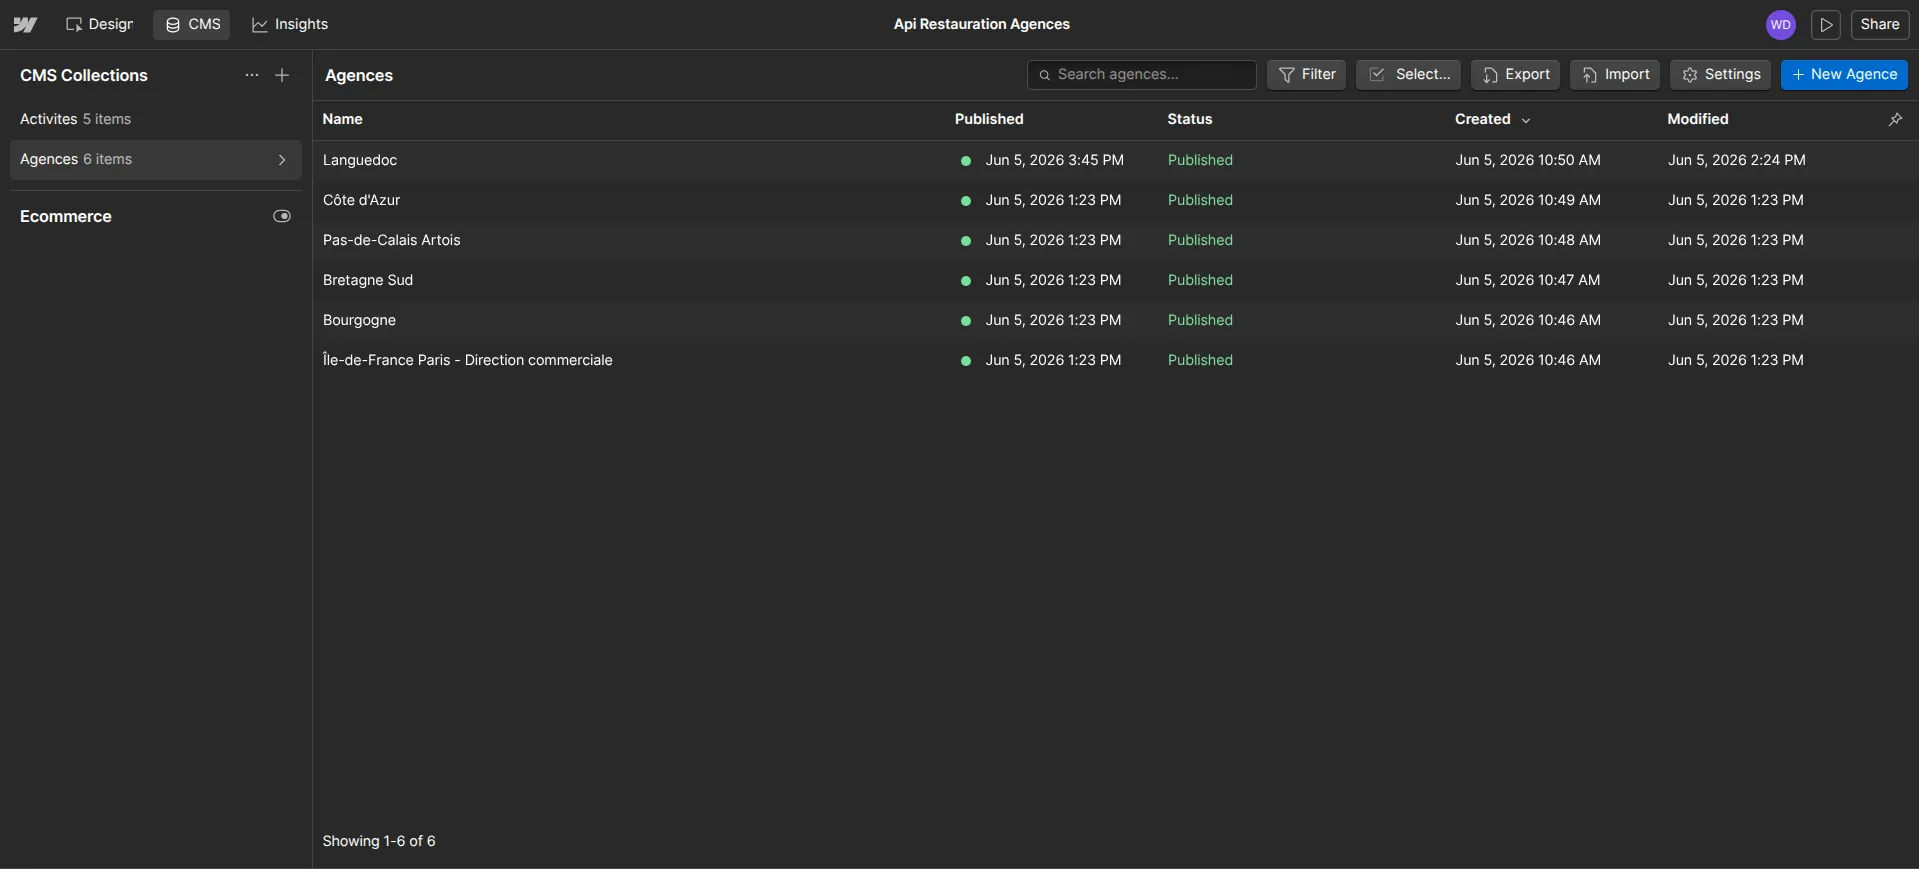Screen dimensions: 1919x869
Task: Export the Agences collection
Action: 1515,75
